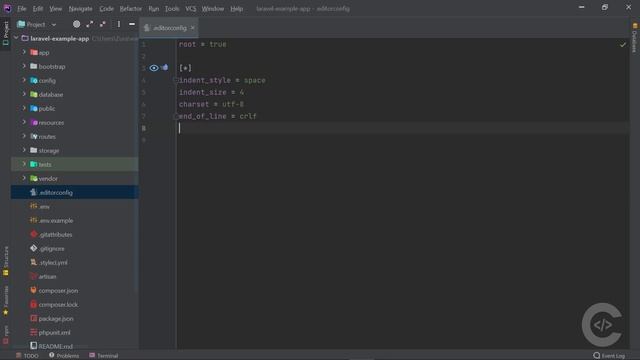This screenshot has width=640, height=360.
Task: Select .editorconfig file in project tree
Action: [75, 192]
